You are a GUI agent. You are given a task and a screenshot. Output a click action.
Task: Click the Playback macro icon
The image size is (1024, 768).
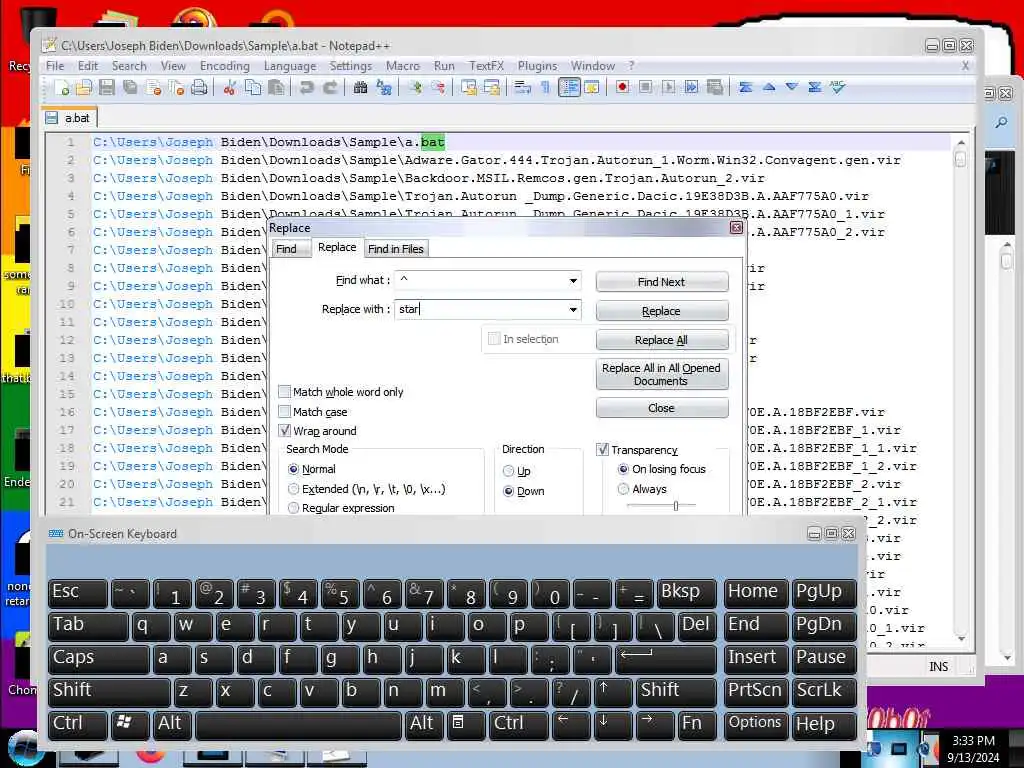click(x=668, y=87)
